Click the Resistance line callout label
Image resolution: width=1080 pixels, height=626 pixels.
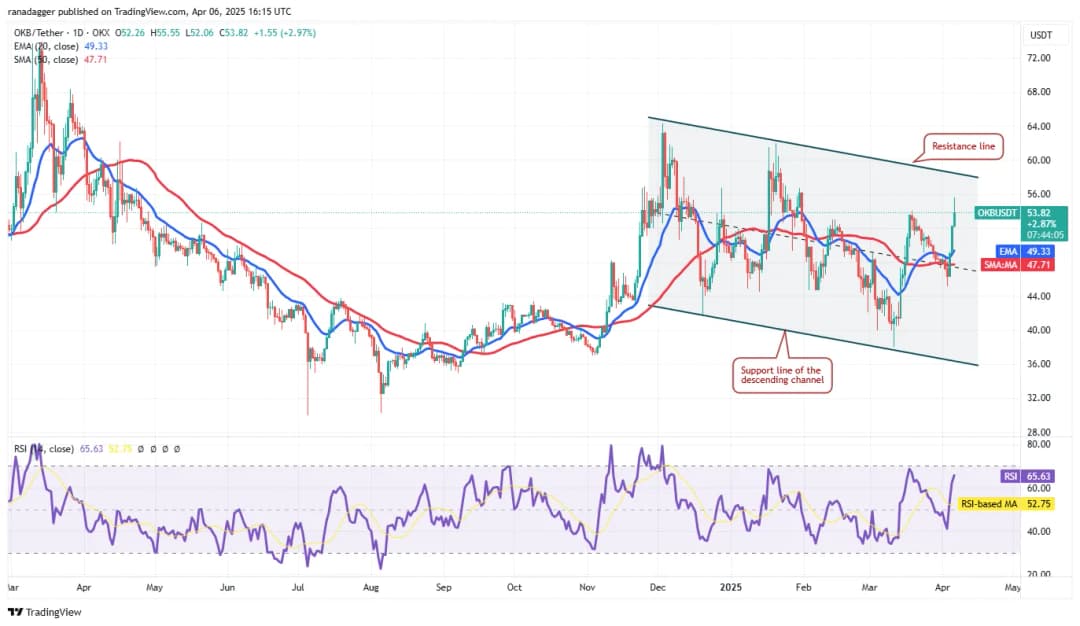coord(962,146)
